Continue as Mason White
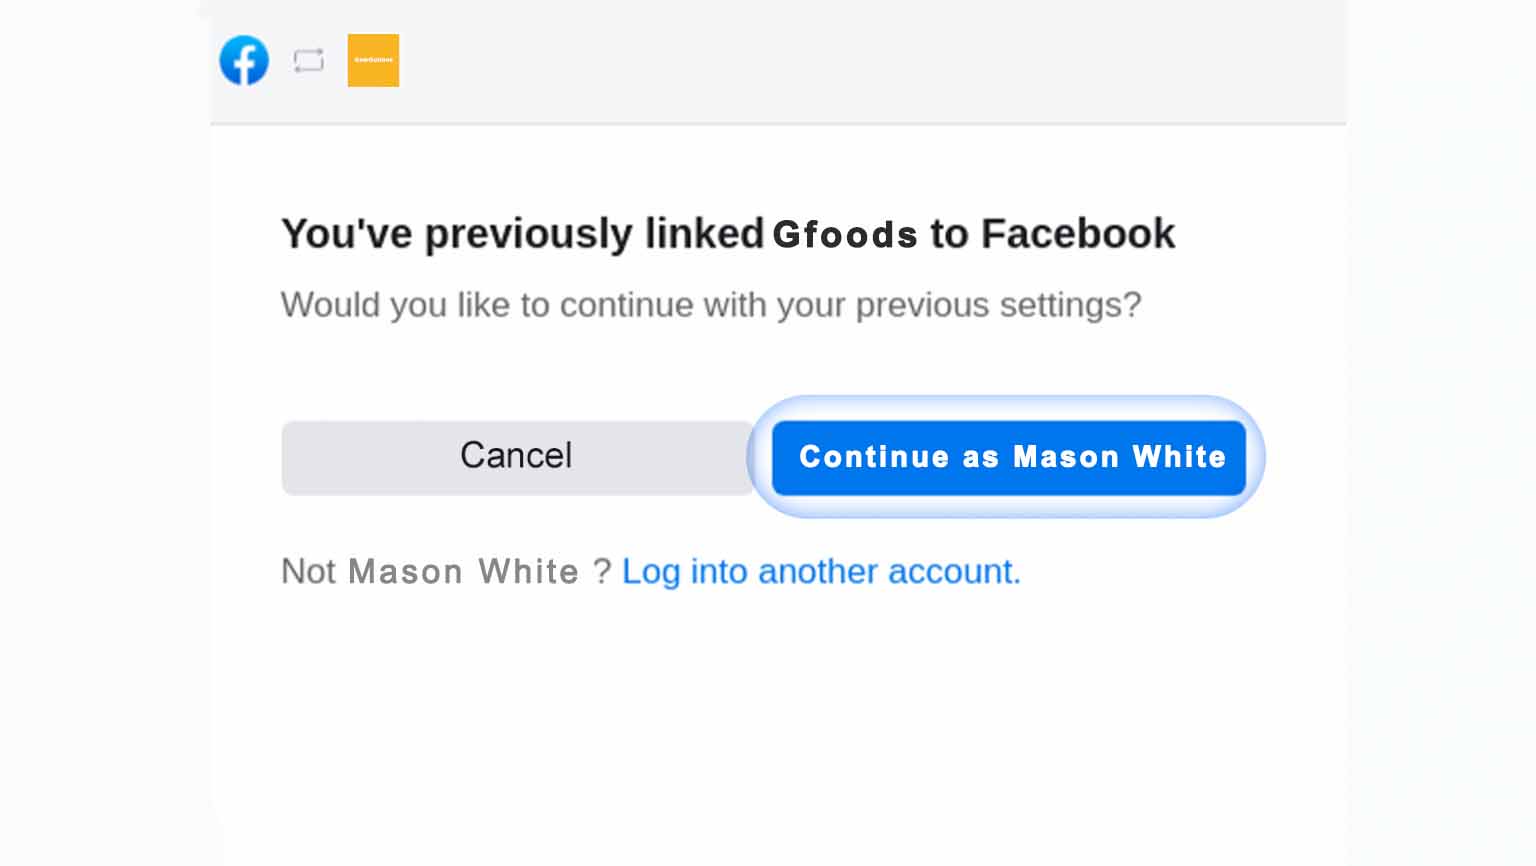Image resolution: width=1536 pixels, height=866 pixels. pos(1009,457)
